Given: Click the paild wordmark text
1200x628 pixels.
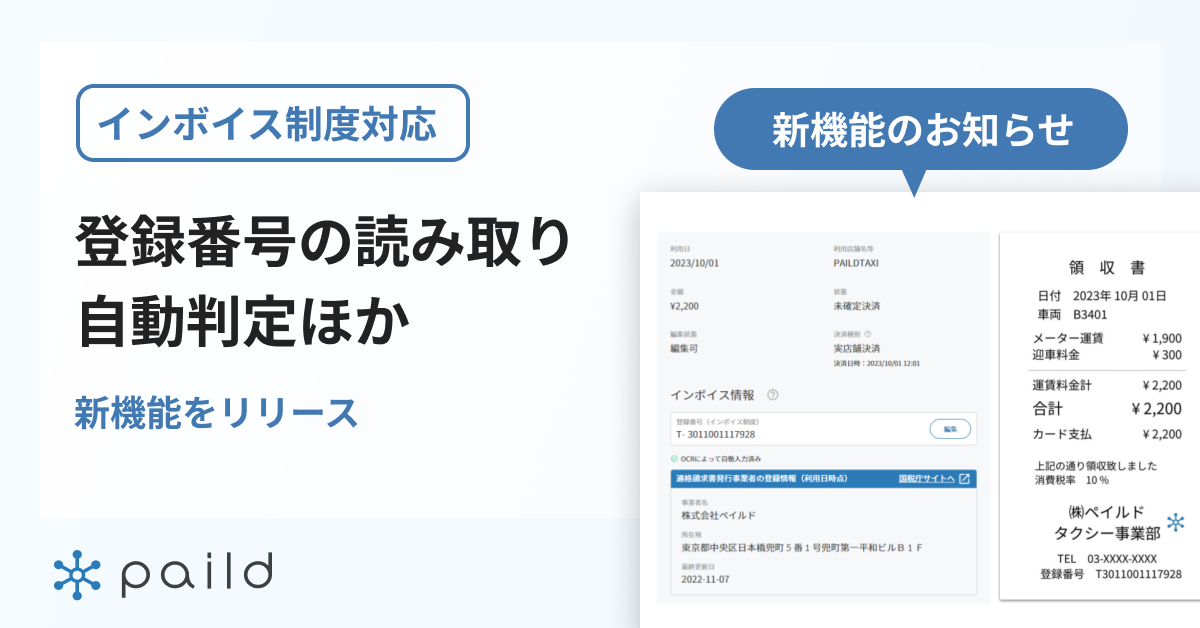Looking at the screenshot, I should [197, 574].
